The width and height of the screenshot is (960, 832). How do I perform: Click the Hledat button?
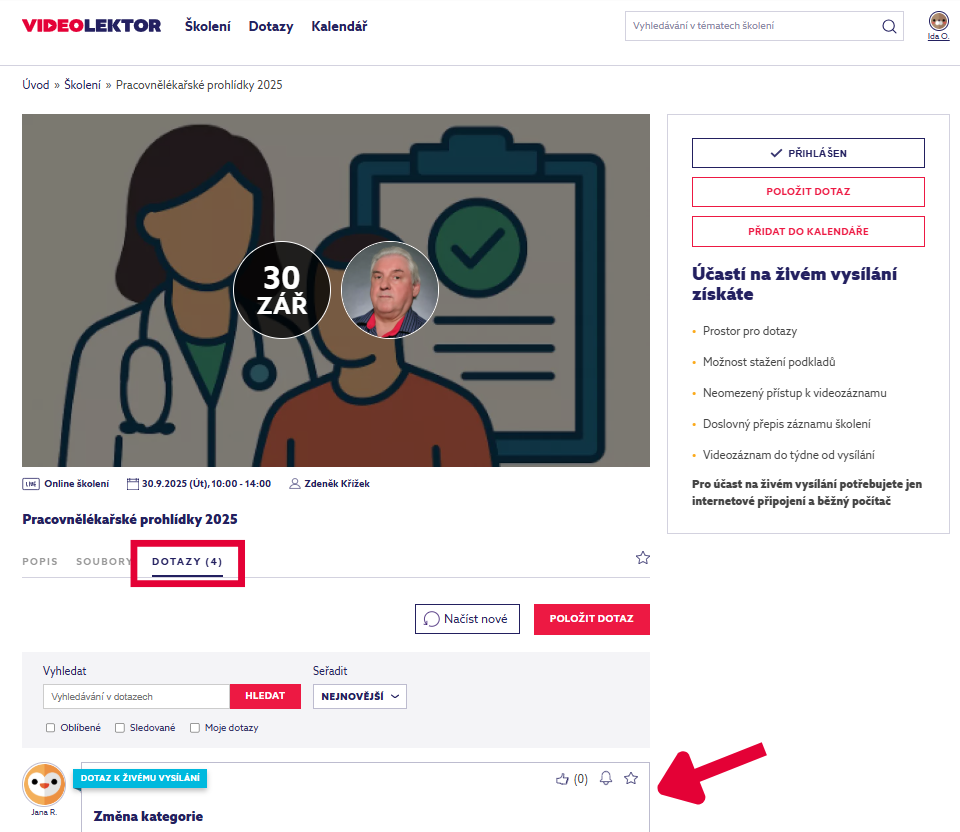coord(265,696)
